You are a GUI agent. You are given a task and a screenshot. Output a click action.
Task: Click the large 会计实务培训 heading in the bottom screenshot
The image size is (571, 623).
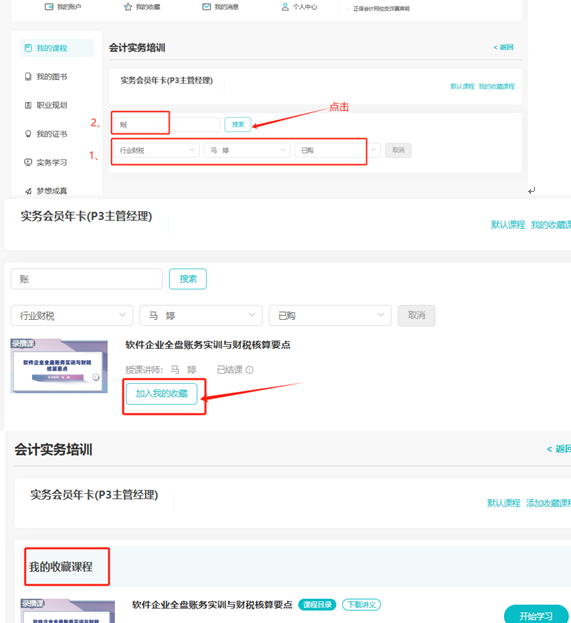[x=53, y=450]
